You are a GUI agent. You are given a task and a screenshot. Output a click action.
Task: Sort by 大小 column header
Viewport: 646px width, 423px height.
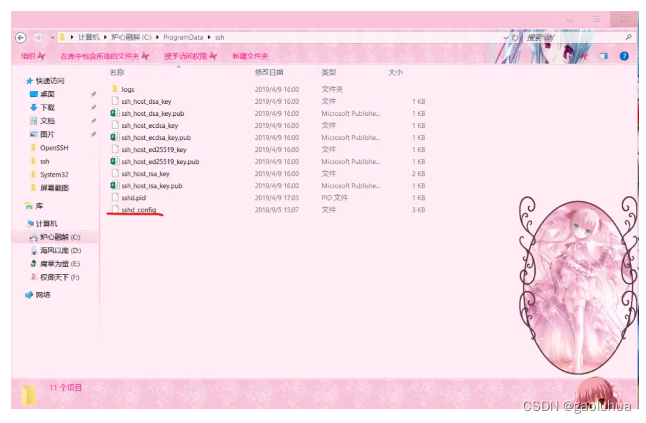point(396,72)
